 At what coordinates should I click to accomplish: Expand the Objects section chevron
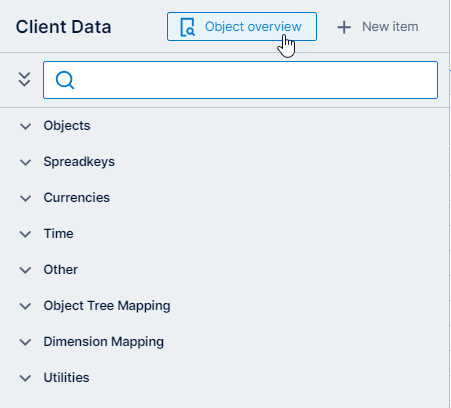tap(25, 126)
